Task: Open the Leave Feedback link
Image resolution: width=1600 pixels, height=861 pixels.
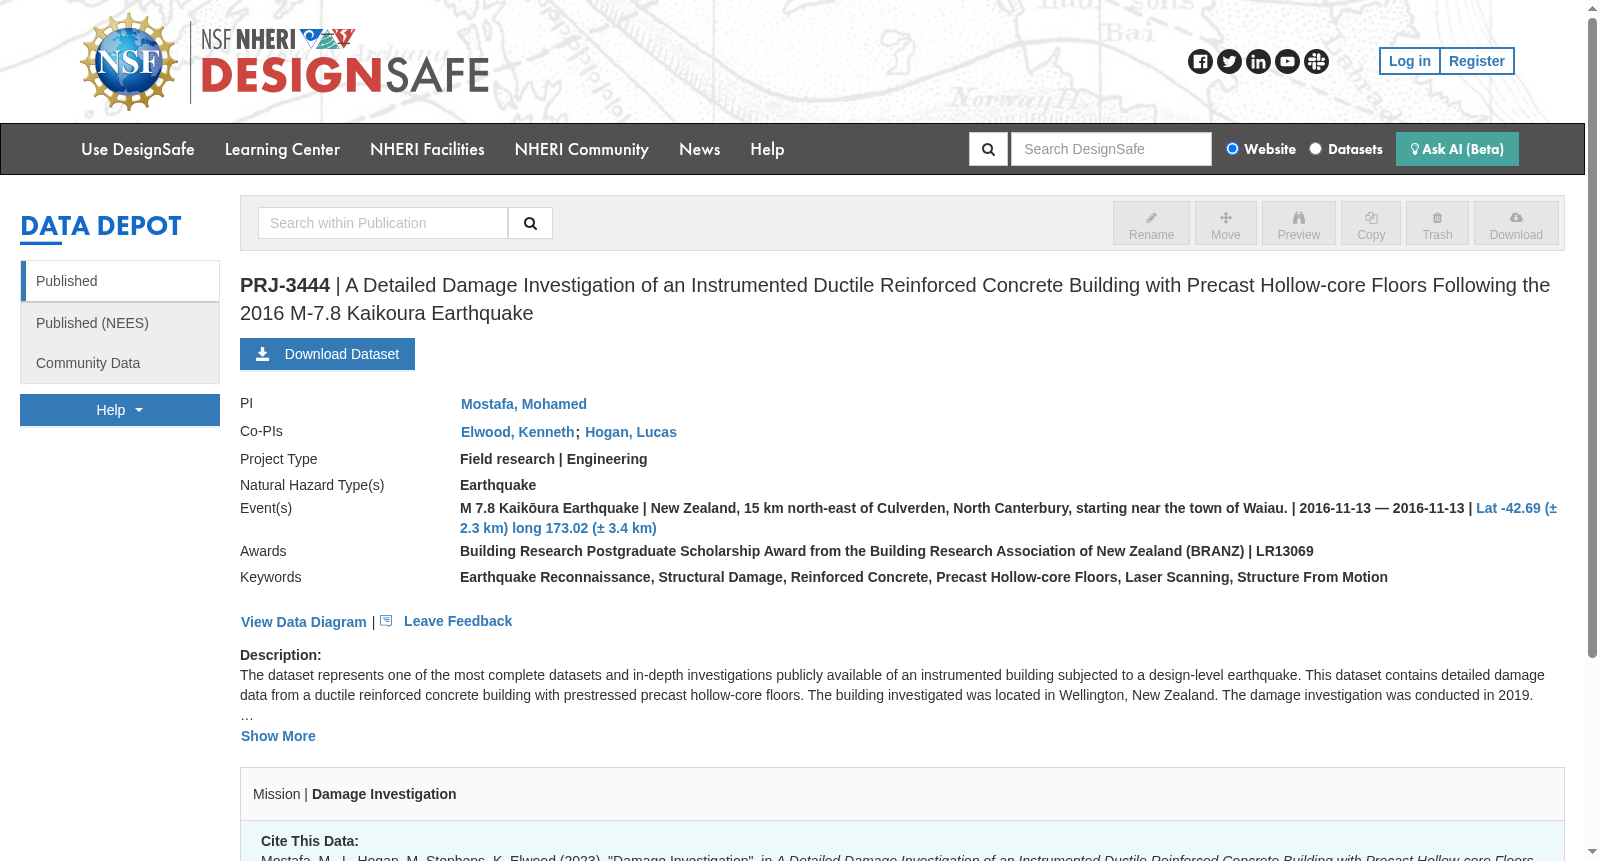Action: click(x=458, y=621)
